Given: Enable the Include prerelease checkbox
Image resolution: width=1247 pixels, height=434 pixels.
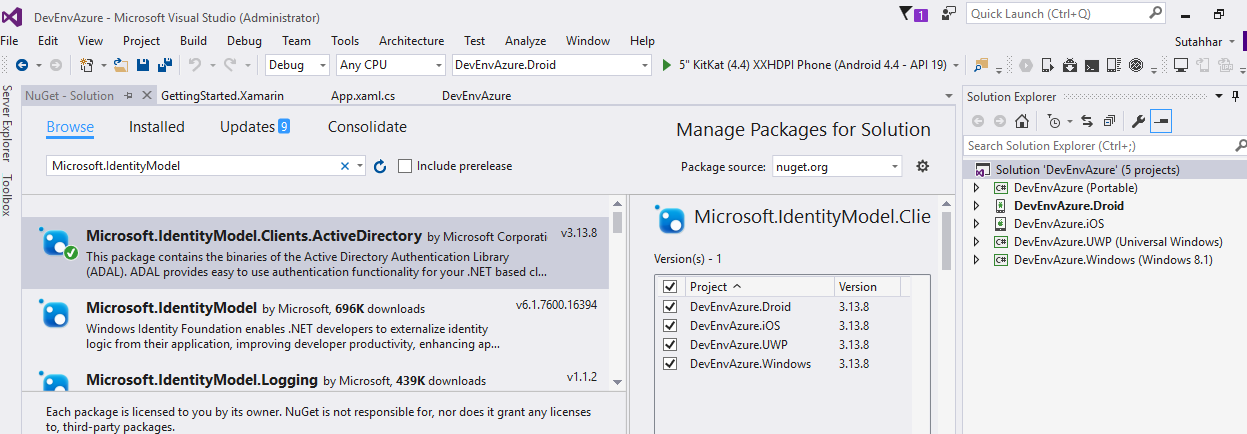Looking at the screenshot, I should tap(405, 166).
